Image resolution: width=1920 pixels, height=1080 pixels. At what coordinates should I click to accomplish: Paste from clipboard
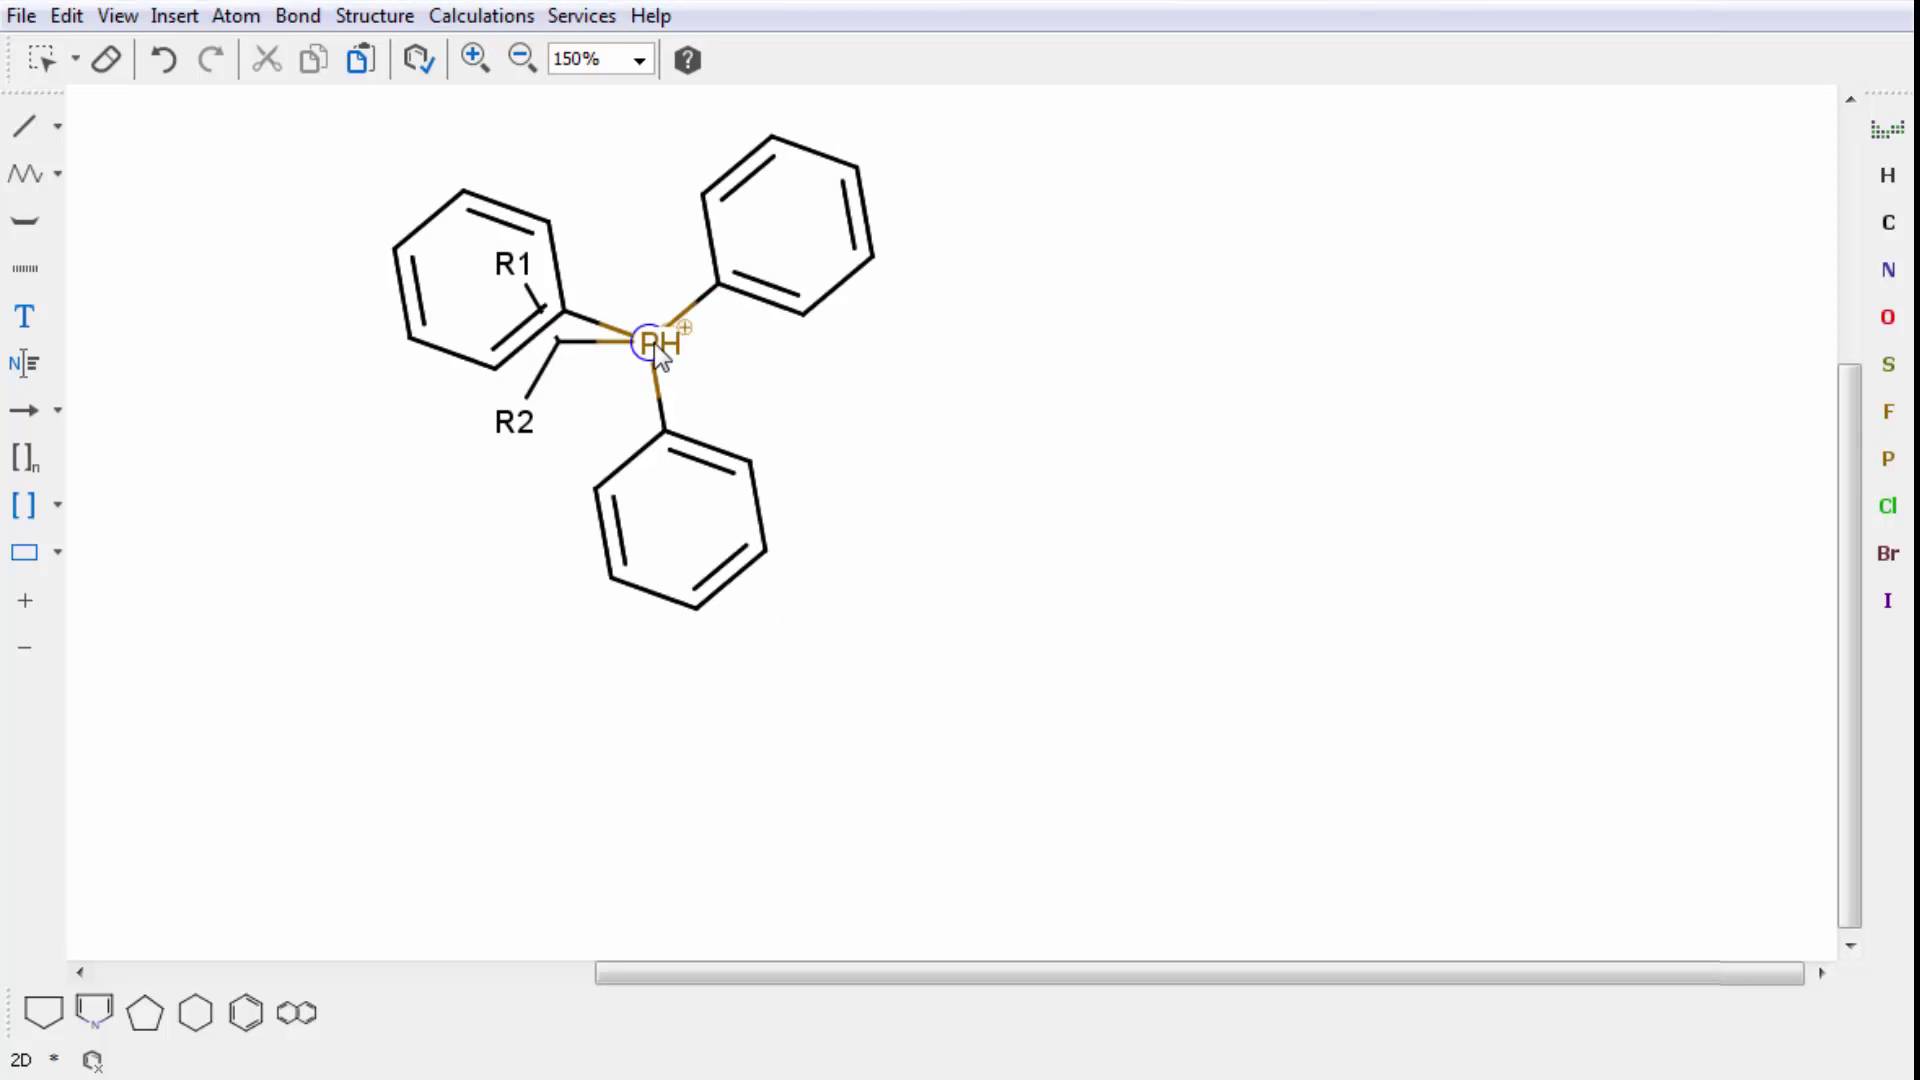pyautogui.click(x=360, y=59)
